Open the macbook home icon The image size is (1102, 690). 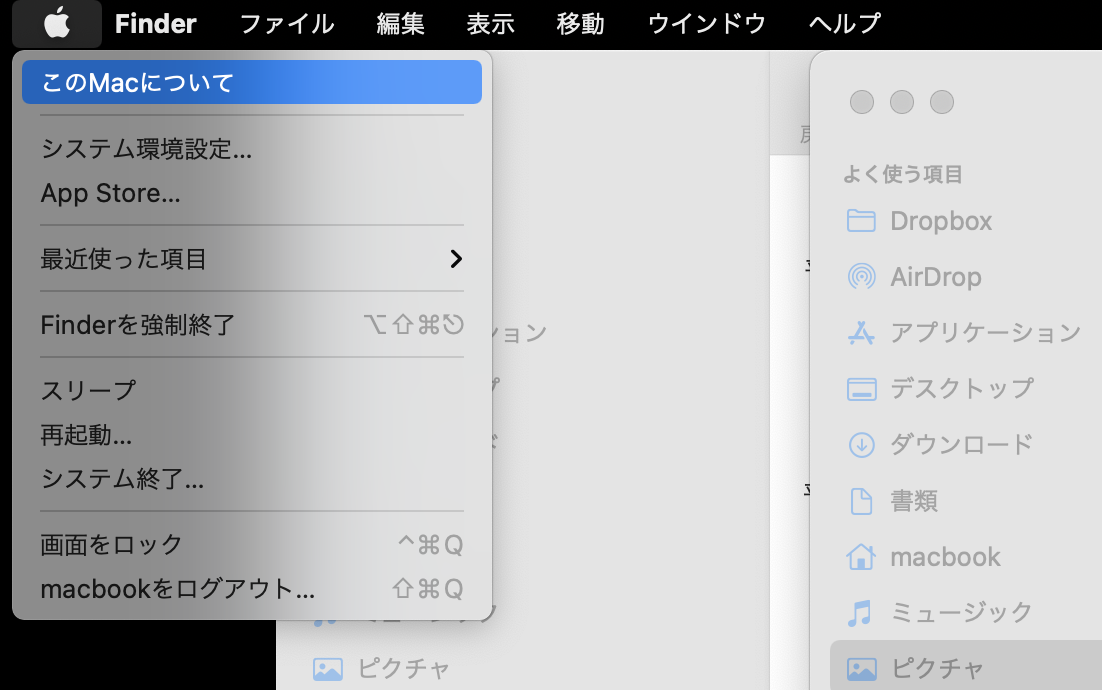[x=861, y=557]
